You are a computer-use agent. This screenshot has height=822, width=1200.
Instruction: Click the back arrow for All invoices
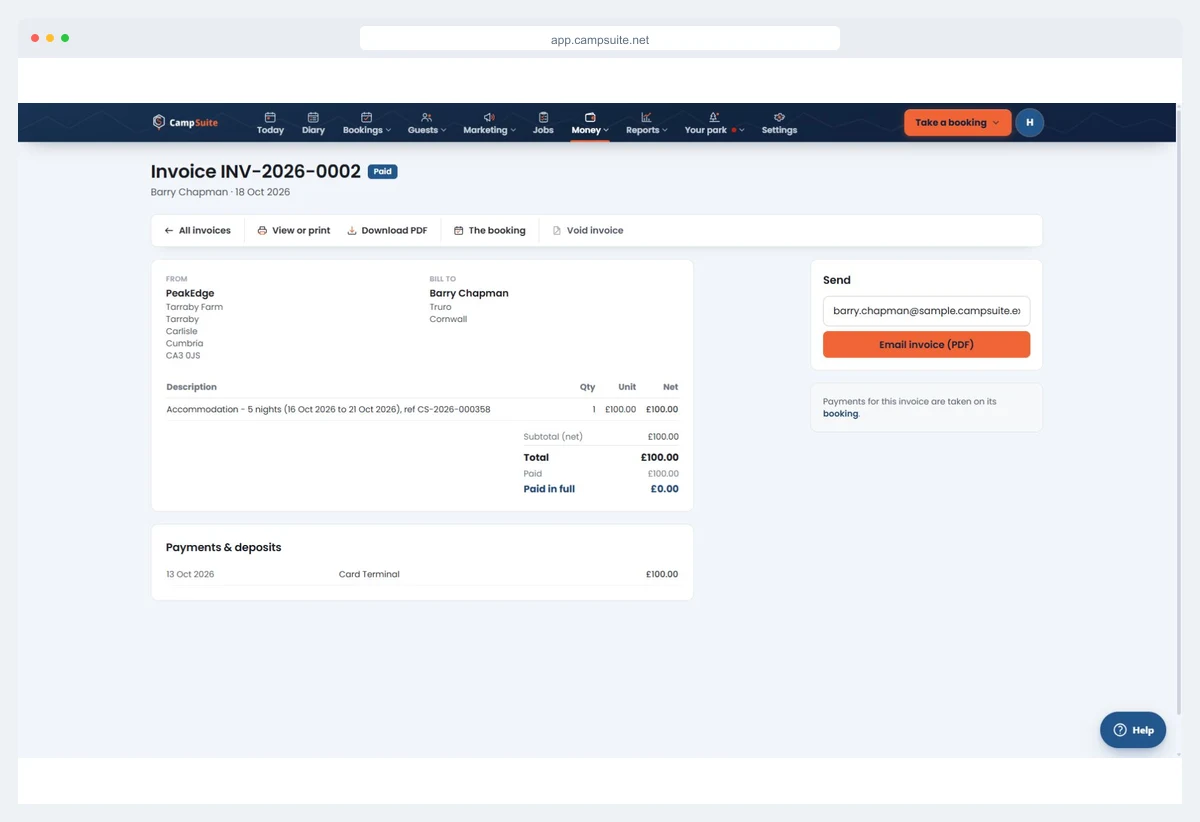(169, 230)
